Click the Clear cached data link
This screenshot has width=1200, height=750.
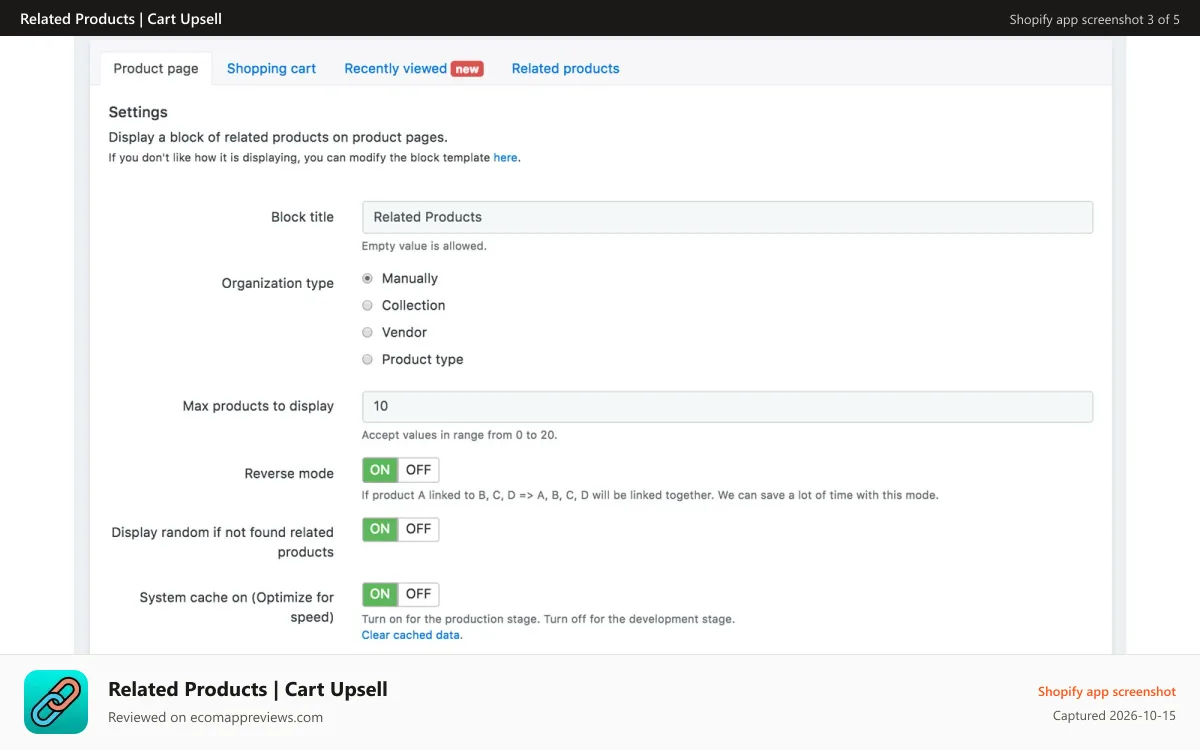click(x=411, y=635)
